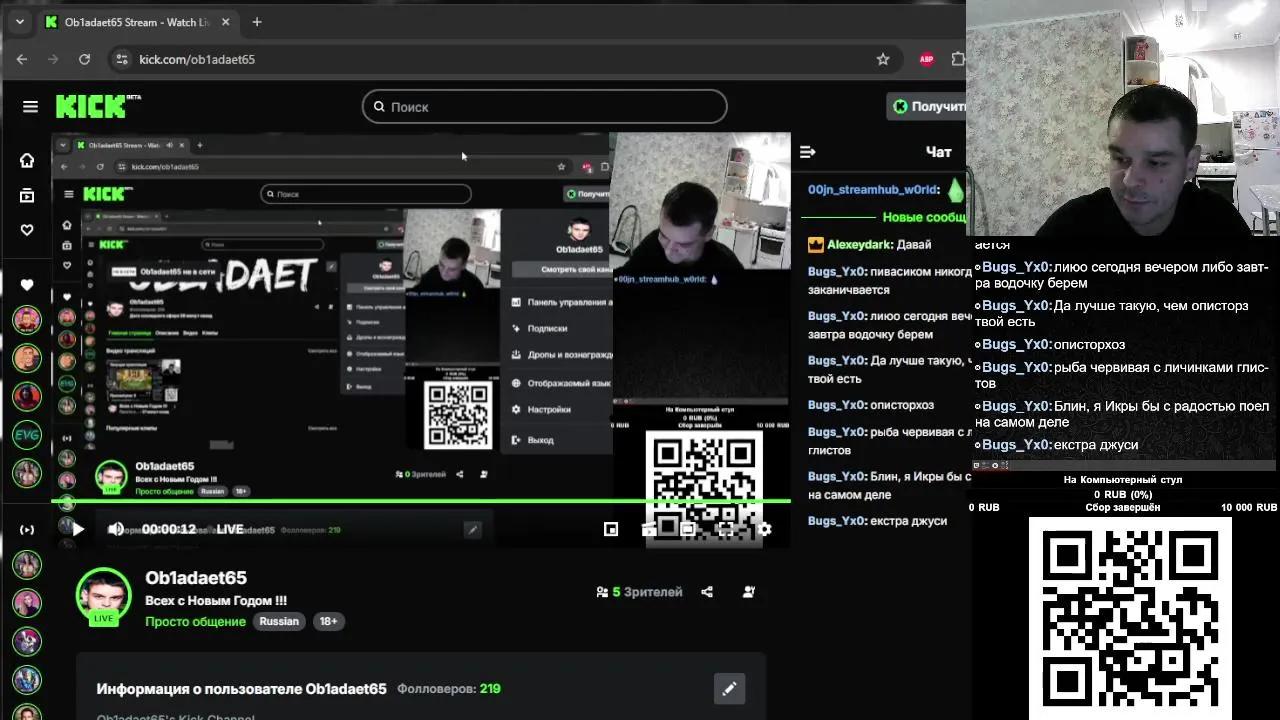Open the Ob1adaet65 live avatar

[104, 597]
